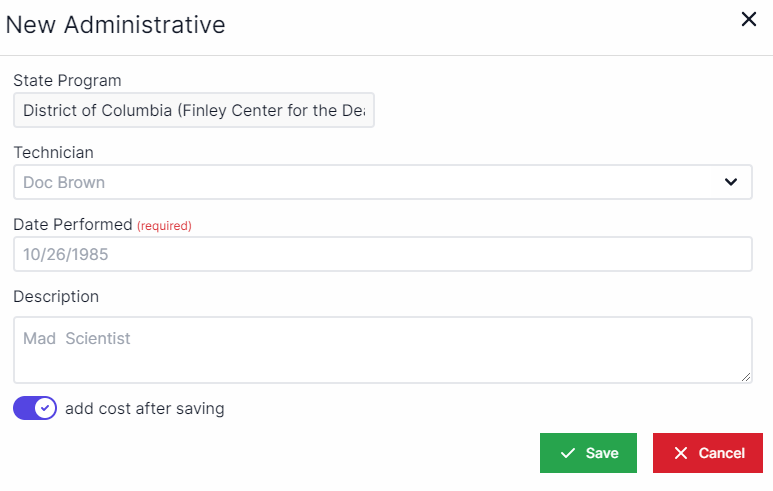
Task: Cancel the new administrative entry
Action: point(707,453)
